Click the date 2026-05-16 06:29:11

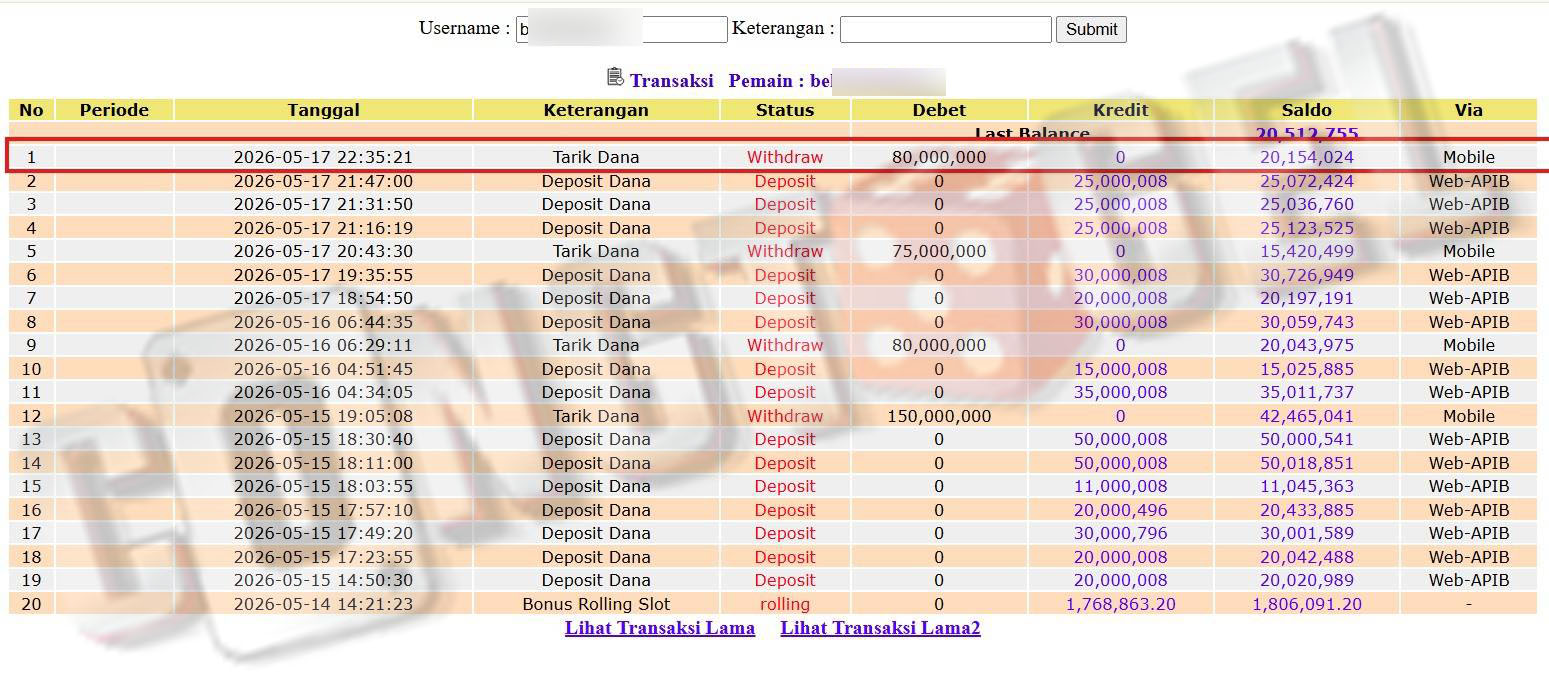pyautogui.click(x=323, y=345)
